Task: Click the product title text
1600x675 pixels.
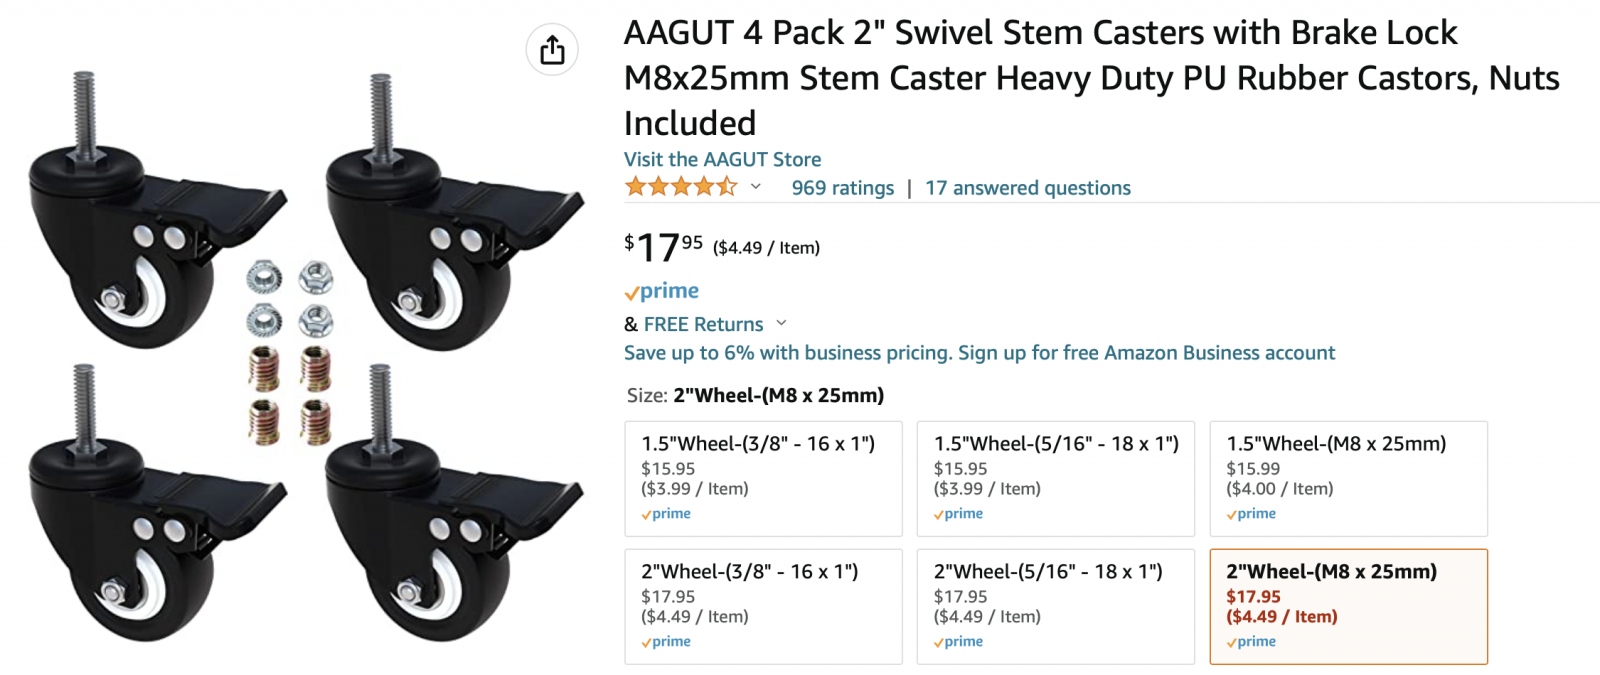Action: point(1091,78)
